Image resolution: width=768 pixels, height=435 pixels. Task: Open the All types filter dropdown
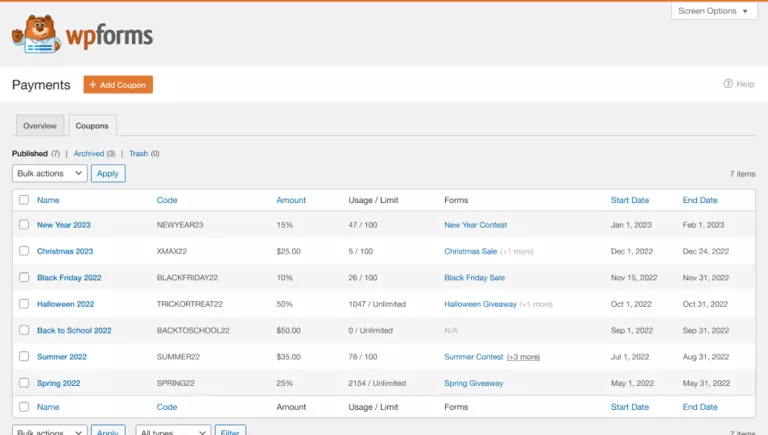tap(172, 431)
